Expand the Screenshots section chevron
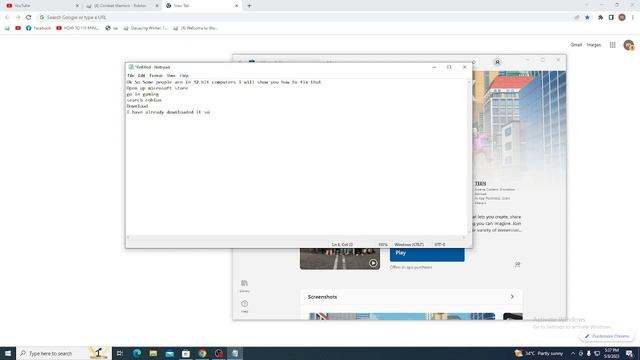The width and height of the screenshot is (640, 360). [x=512, y=297]
